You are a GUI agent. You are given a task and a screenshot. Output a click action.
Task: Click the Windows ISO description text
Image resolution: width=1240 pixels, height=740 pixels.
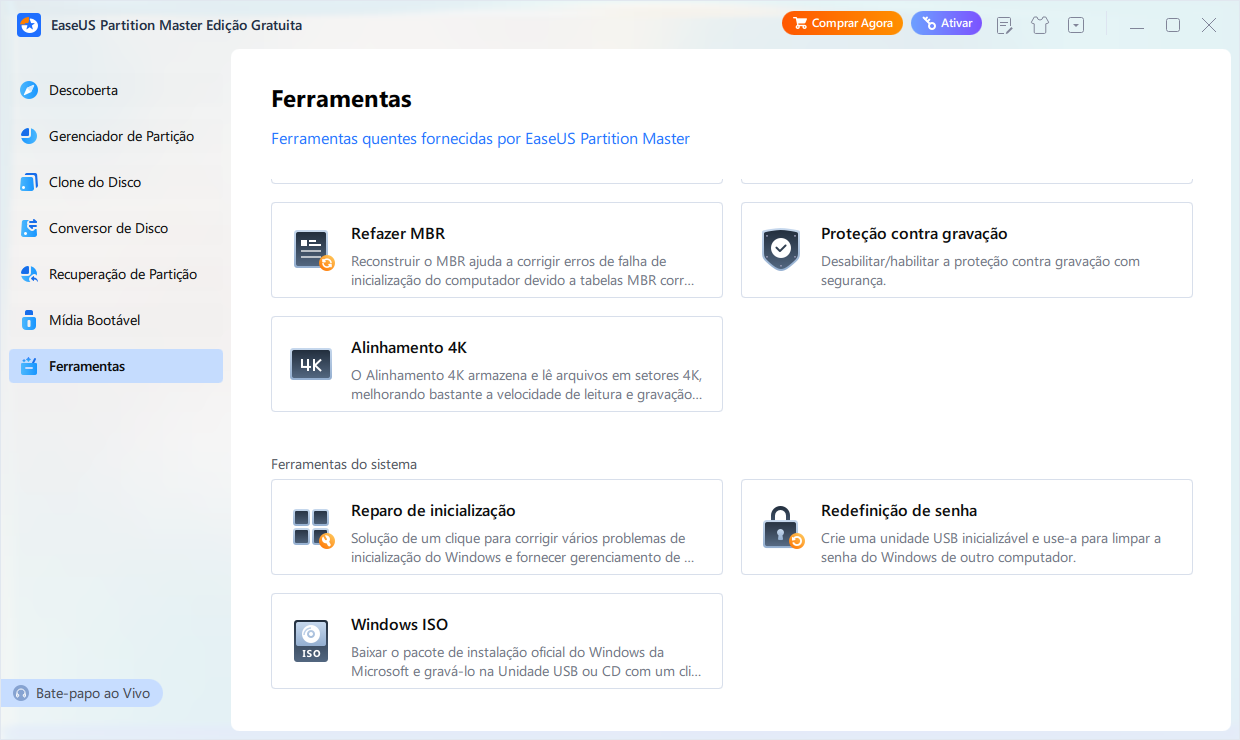(x=526, y=662)
